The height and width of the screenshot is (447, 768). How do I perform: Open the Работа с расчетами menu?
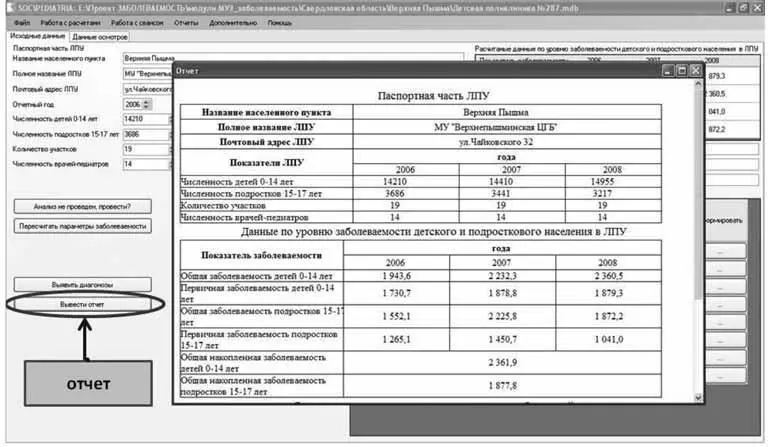point(71,23)
